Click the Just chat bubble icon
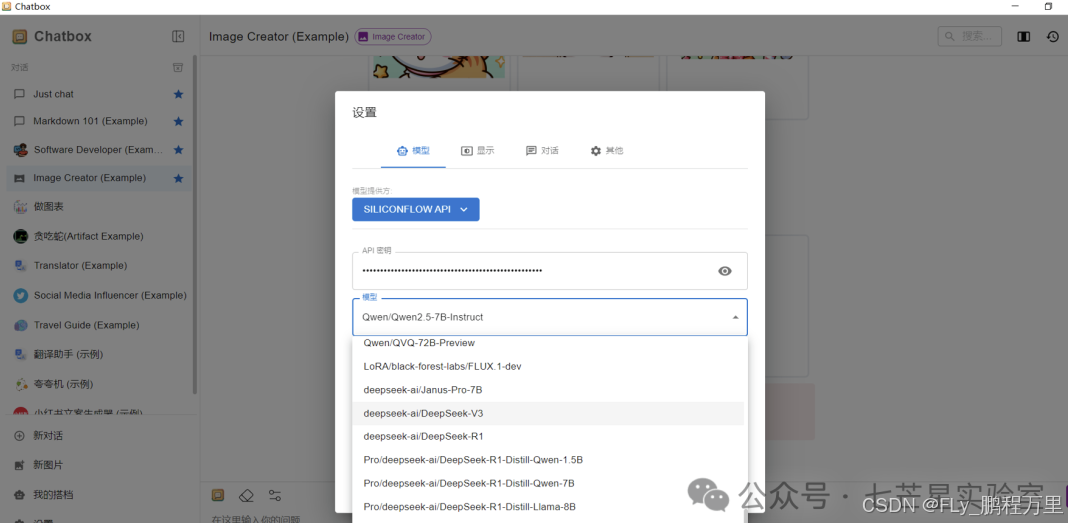 point(20,94)
